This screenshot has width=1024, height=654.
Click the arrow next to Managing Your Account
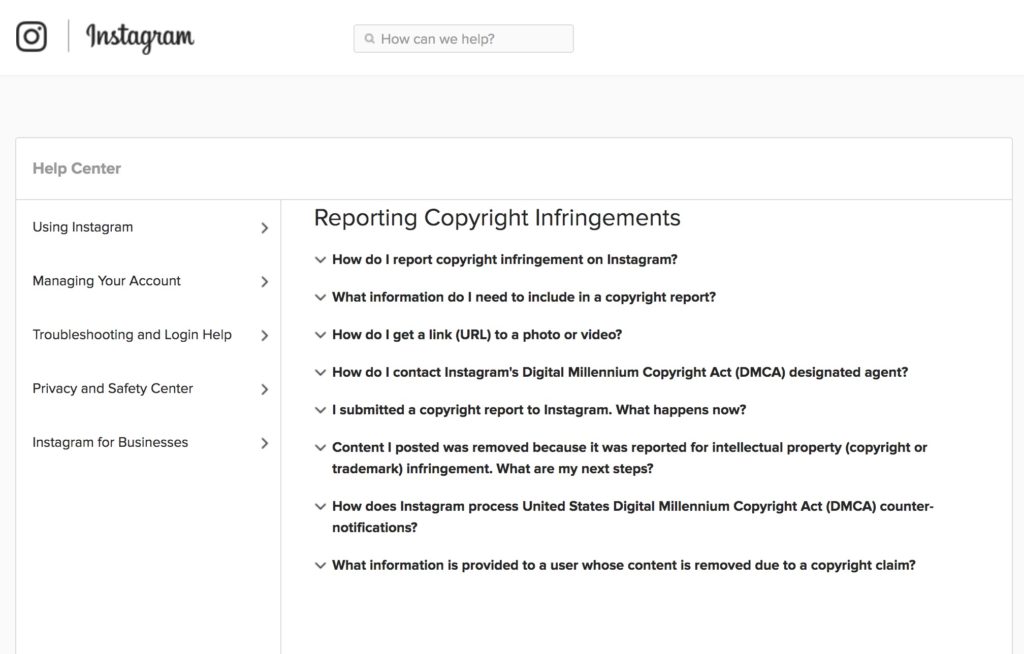coord(264,282)
